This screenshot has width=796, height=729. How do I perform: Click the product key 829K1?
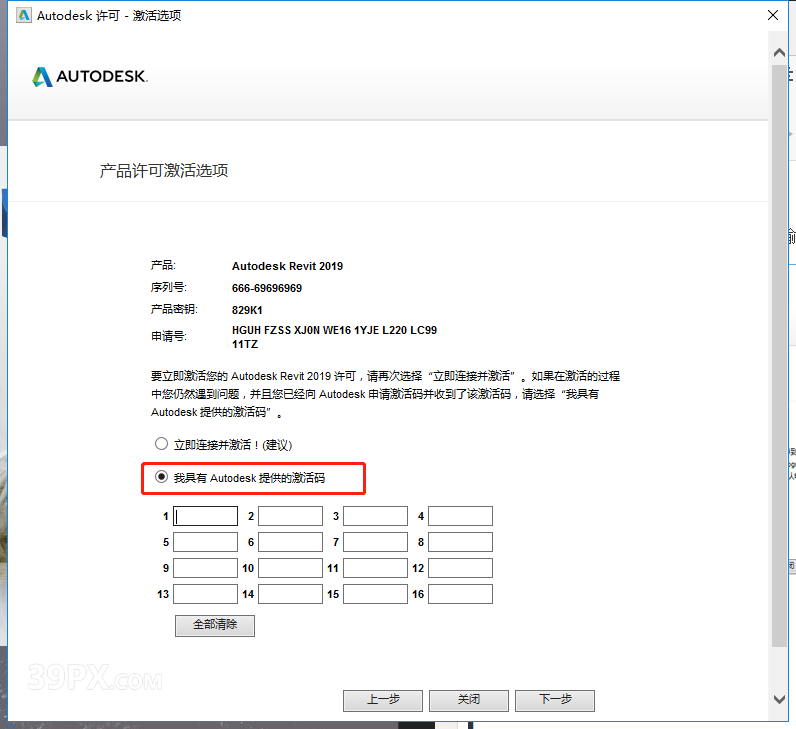pyautogui.click(x=247, y=310)
